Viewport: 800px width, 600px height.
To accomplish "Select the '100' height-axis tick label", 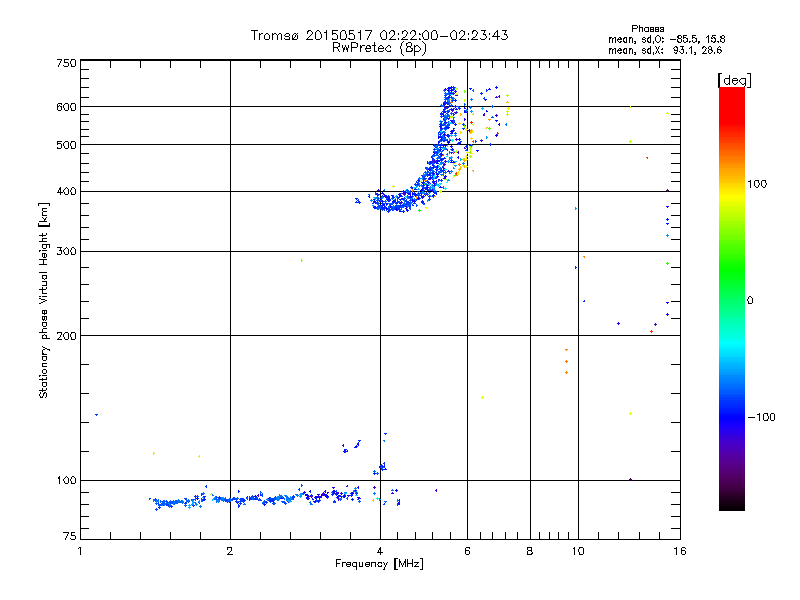I will (66, 481).
